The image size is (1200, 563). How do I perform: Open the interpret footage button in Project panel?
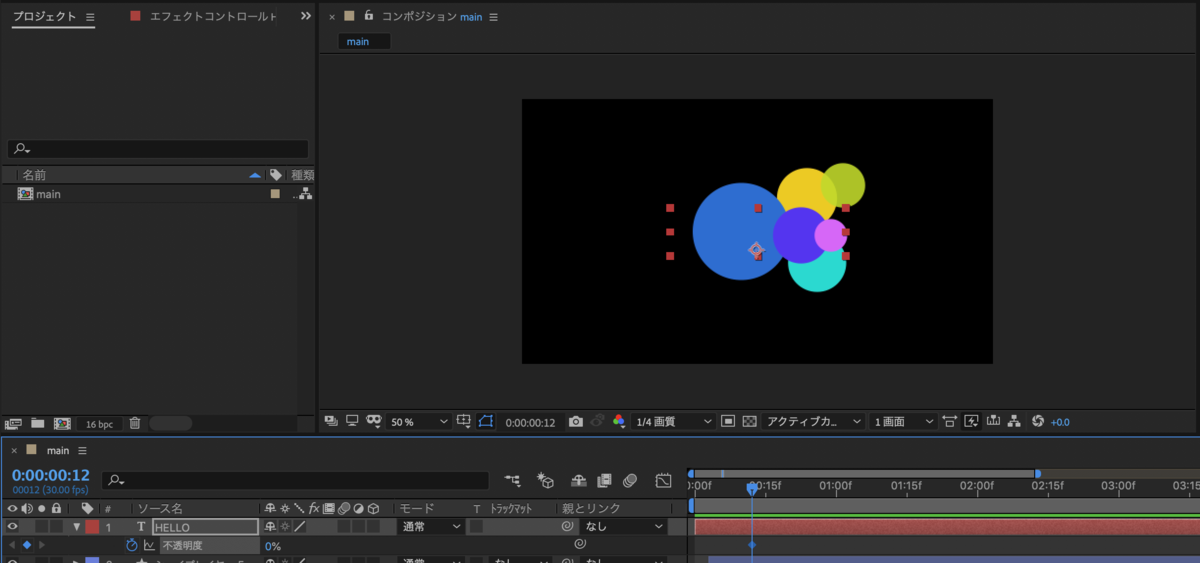[14, 423]
